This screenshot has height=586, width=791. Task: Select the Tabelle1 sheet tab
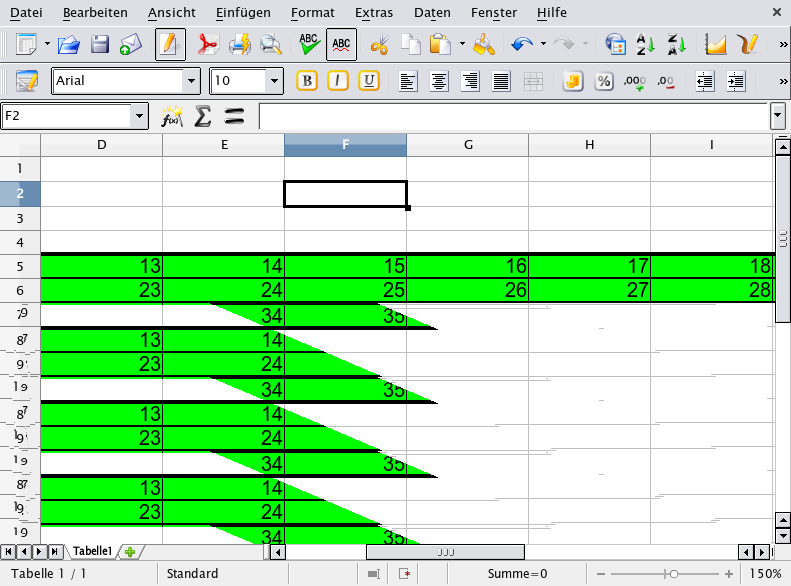[92, 551]
